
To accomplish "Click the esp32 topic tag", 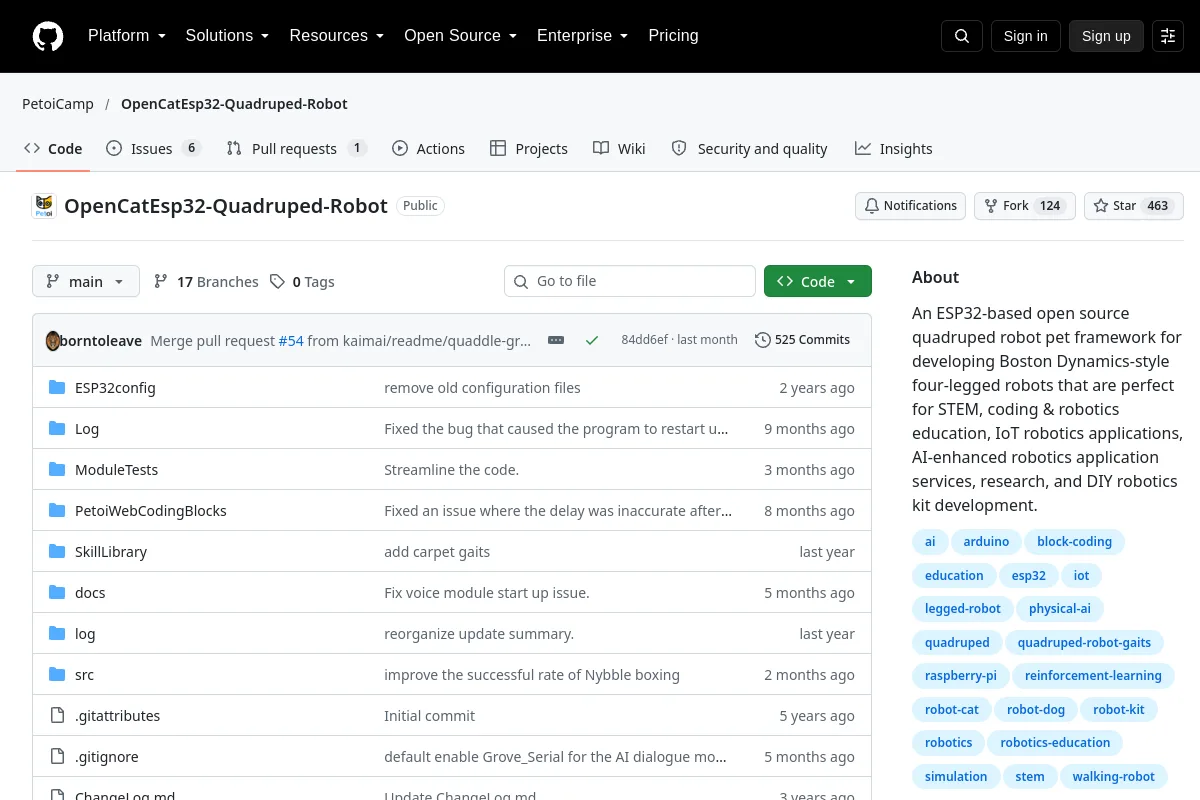I will click(1029, 575).
